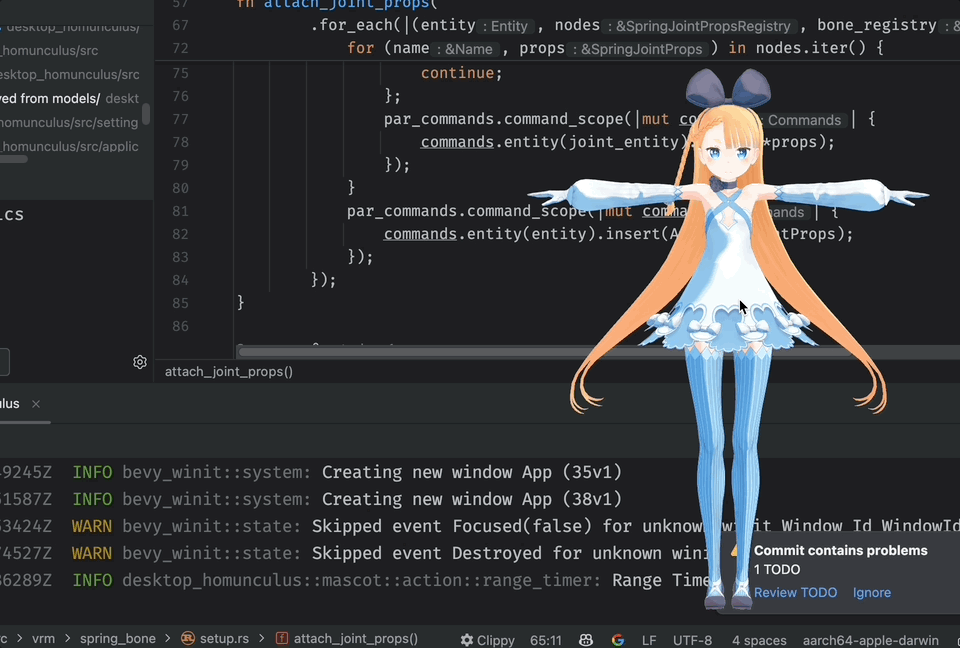Click the 'continue;' statement on line 75
The height and width of the screenshot is (648, 960).
461,73
